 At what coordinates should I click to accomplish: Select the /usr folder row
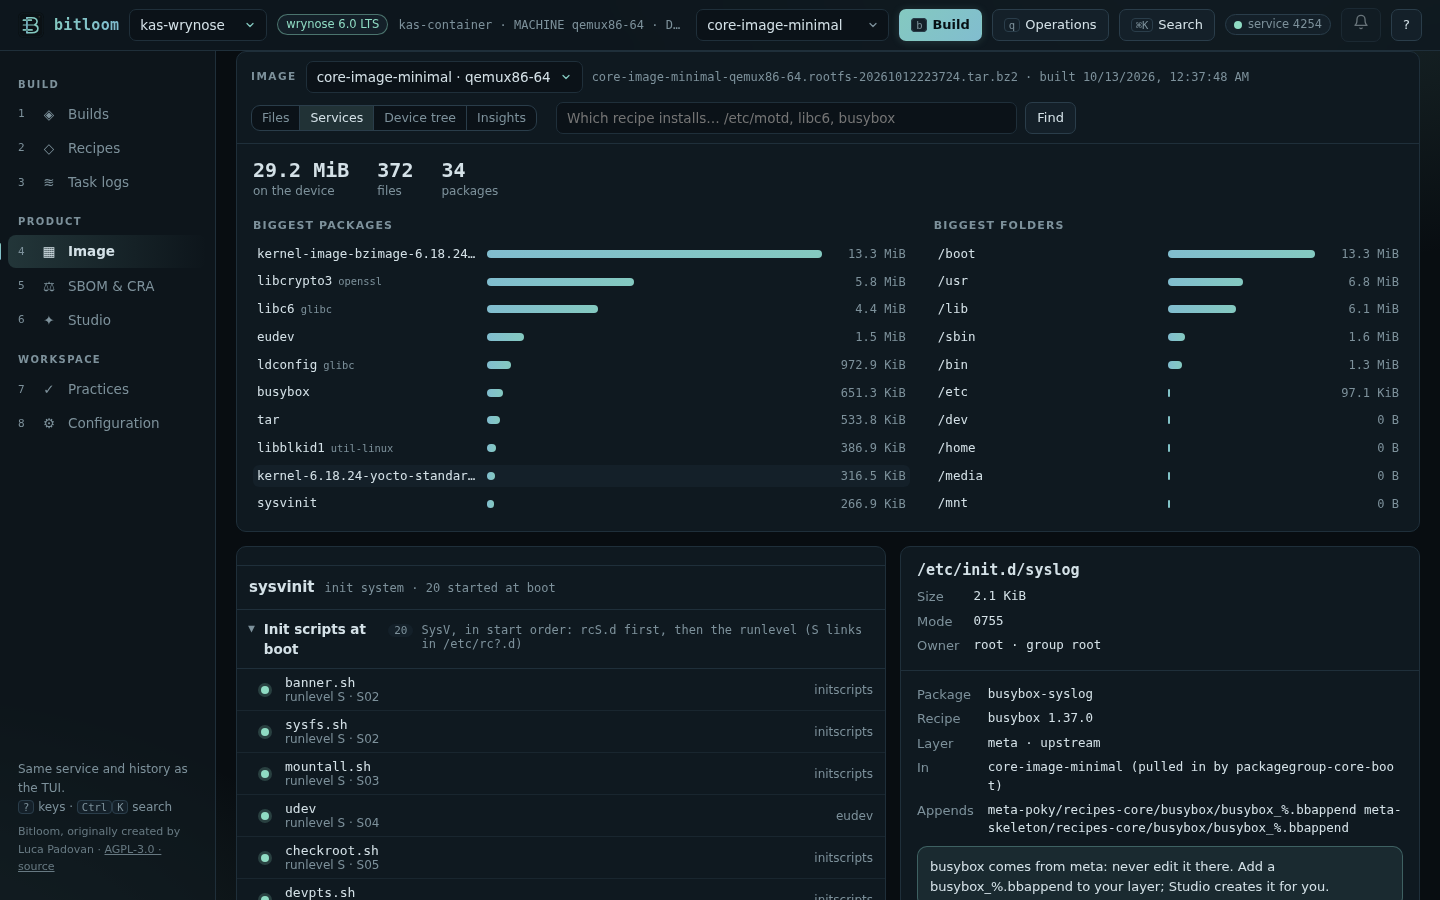1168,282
